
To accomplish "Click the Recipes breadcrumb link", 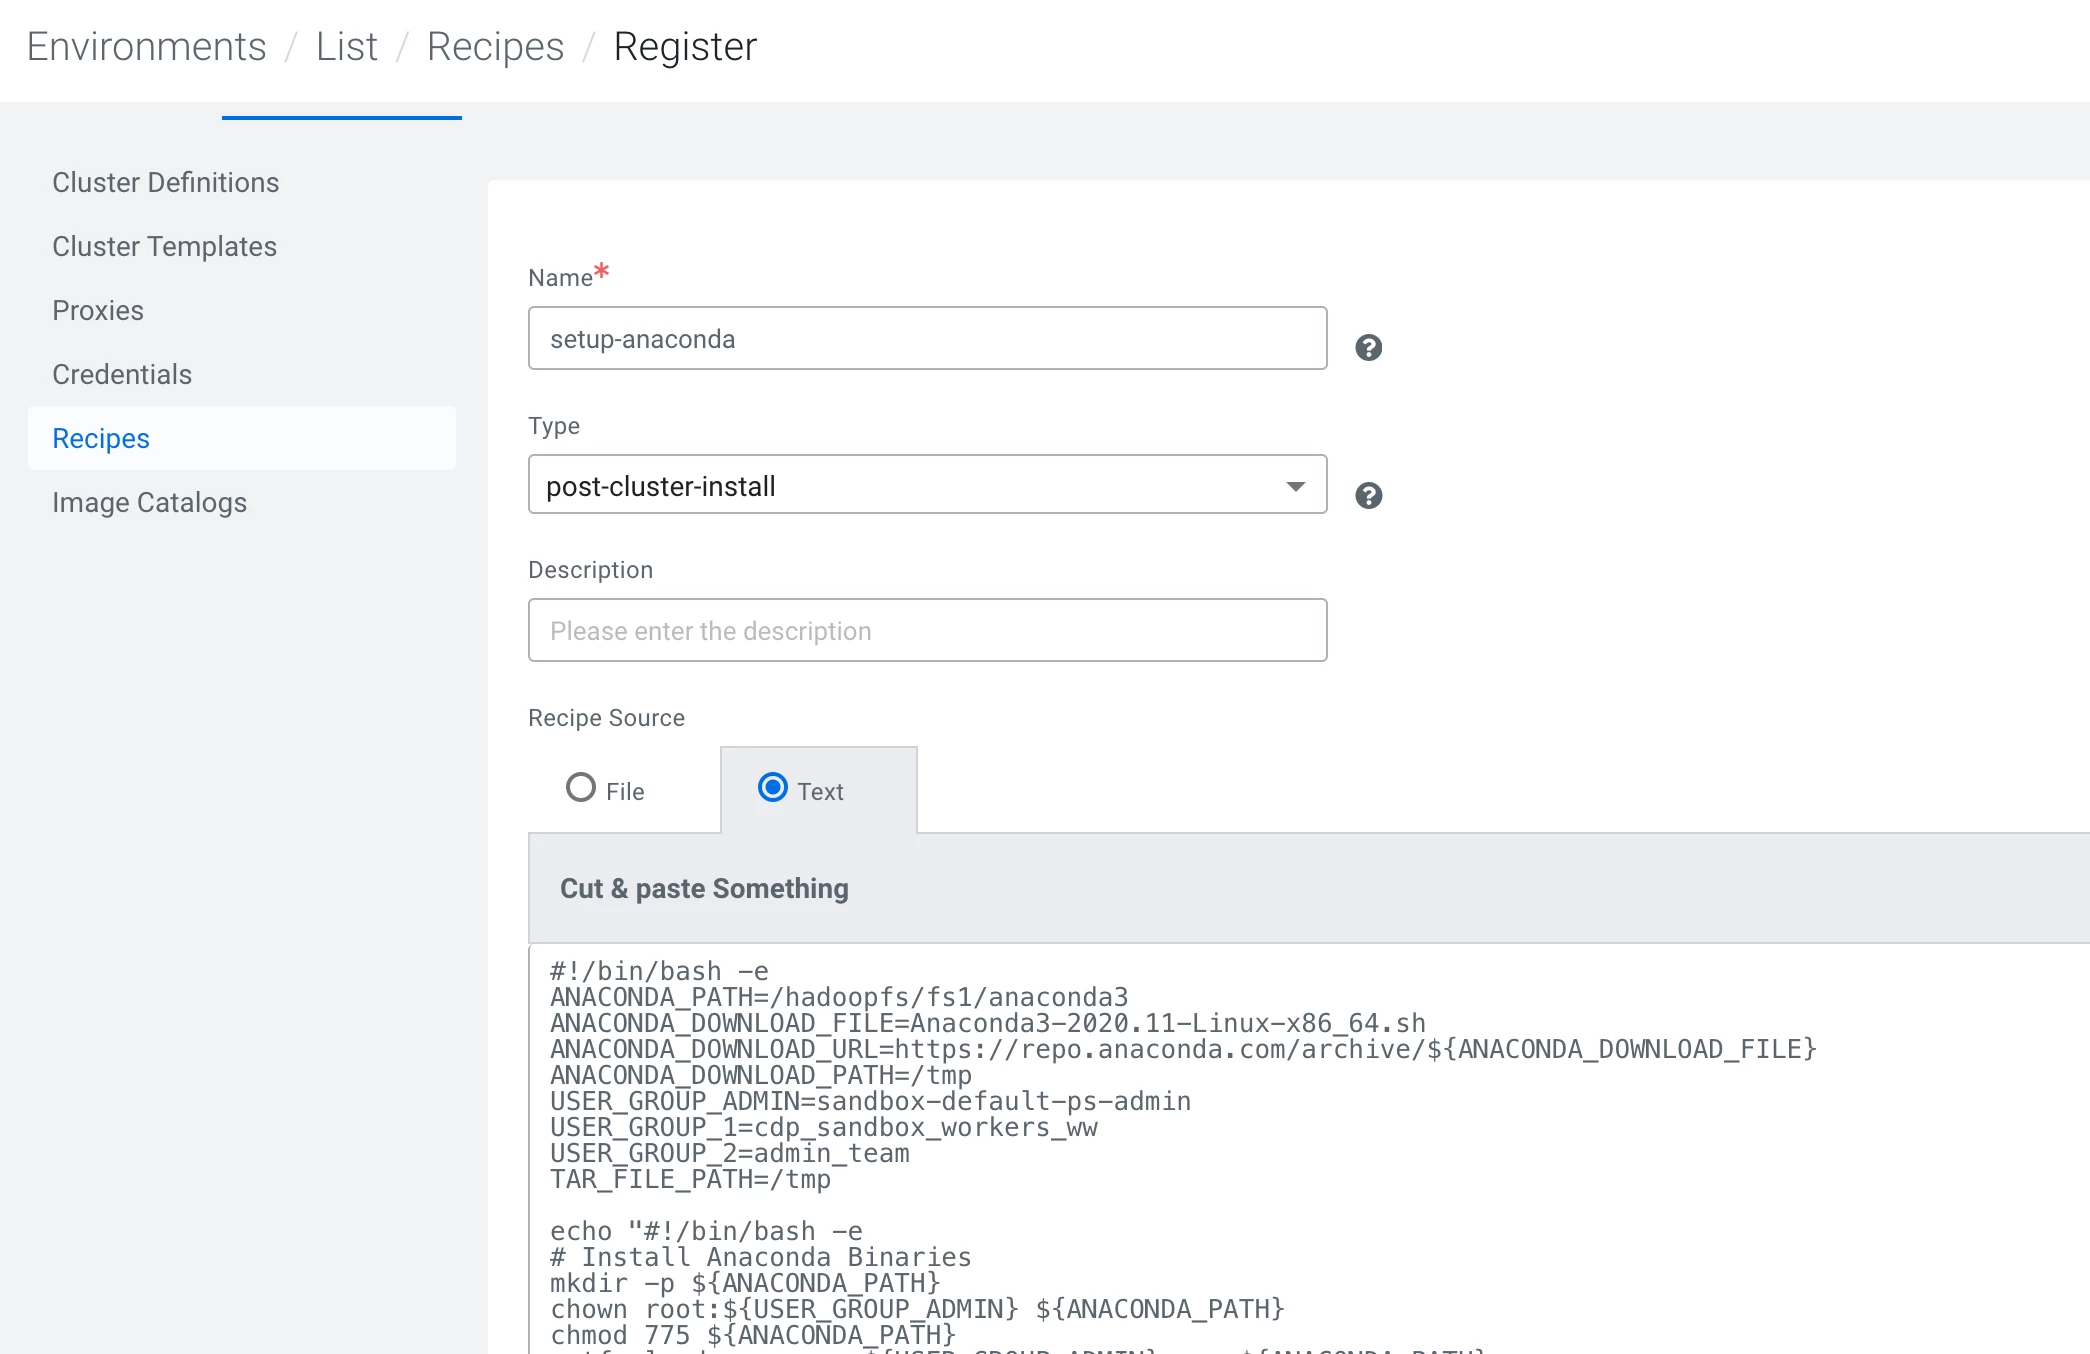I will (x=495, y=47).
